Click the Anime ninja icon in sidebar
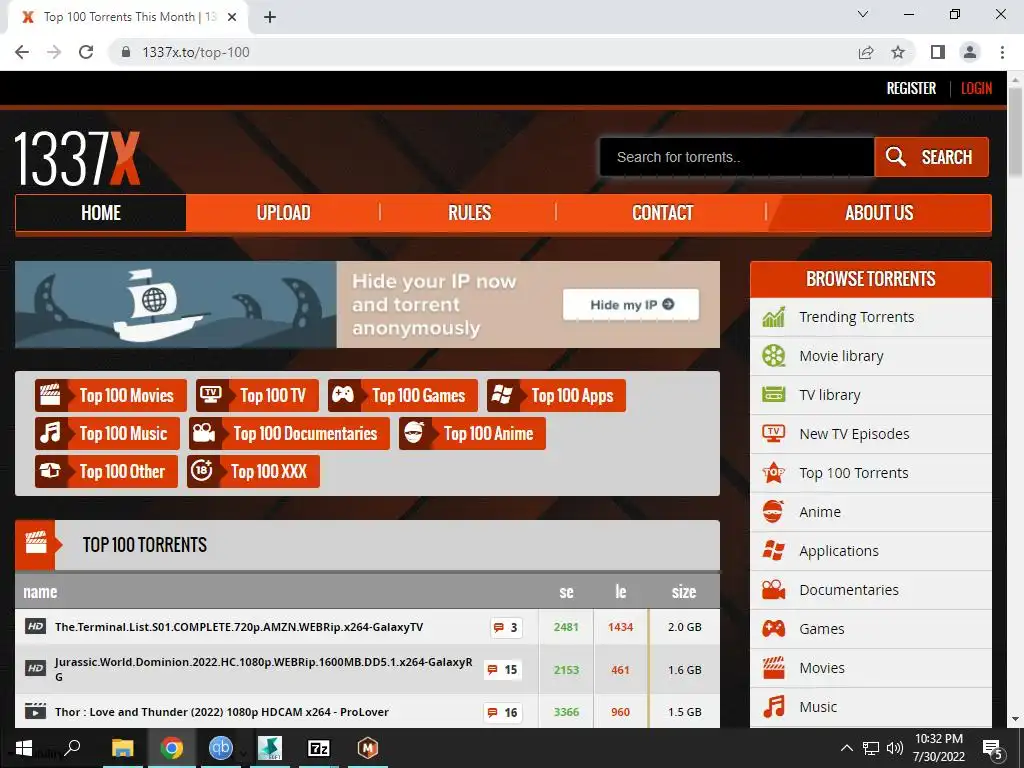 pos(773,511)
